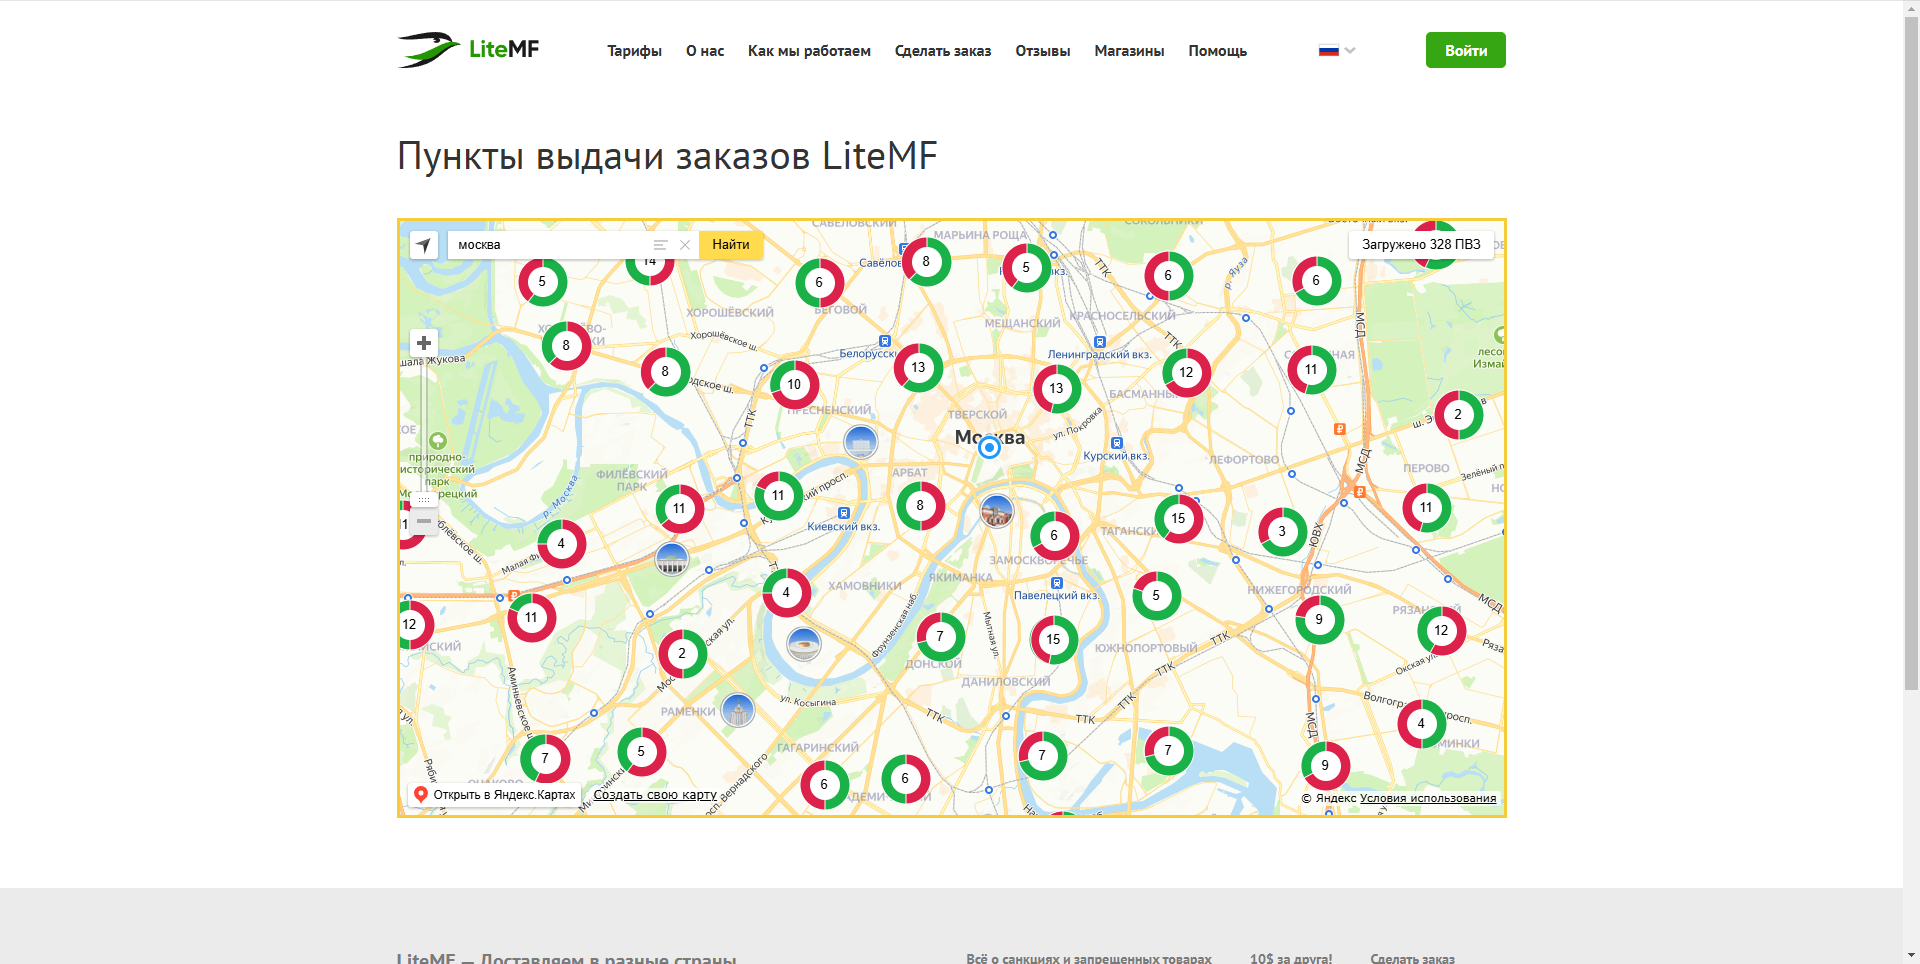
Task: Select the Белорусский station icon
Action: point(885,341)
